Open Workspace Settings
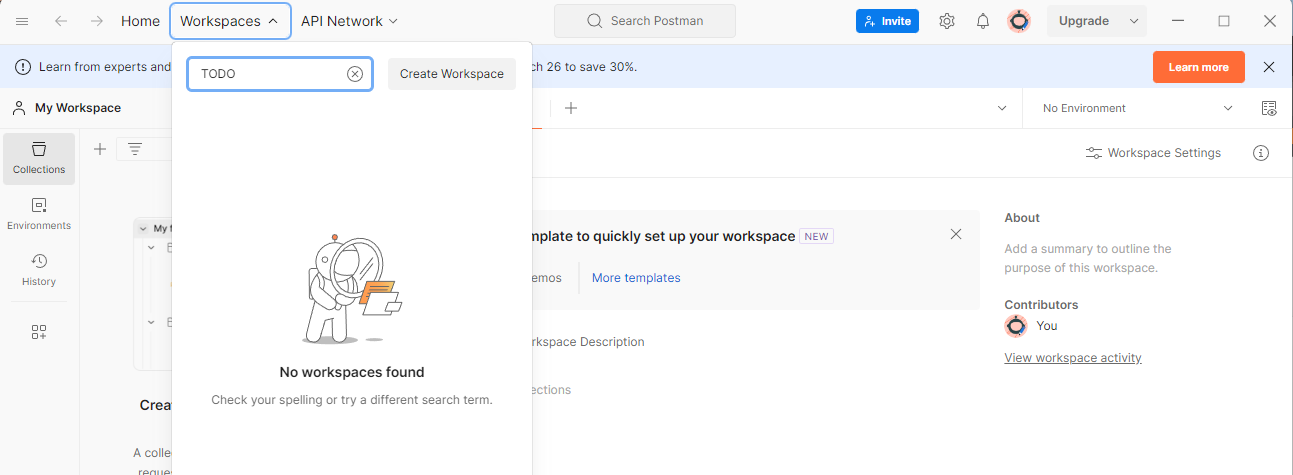Screen dimensions: 1293x475 (x=1153, y=153)
